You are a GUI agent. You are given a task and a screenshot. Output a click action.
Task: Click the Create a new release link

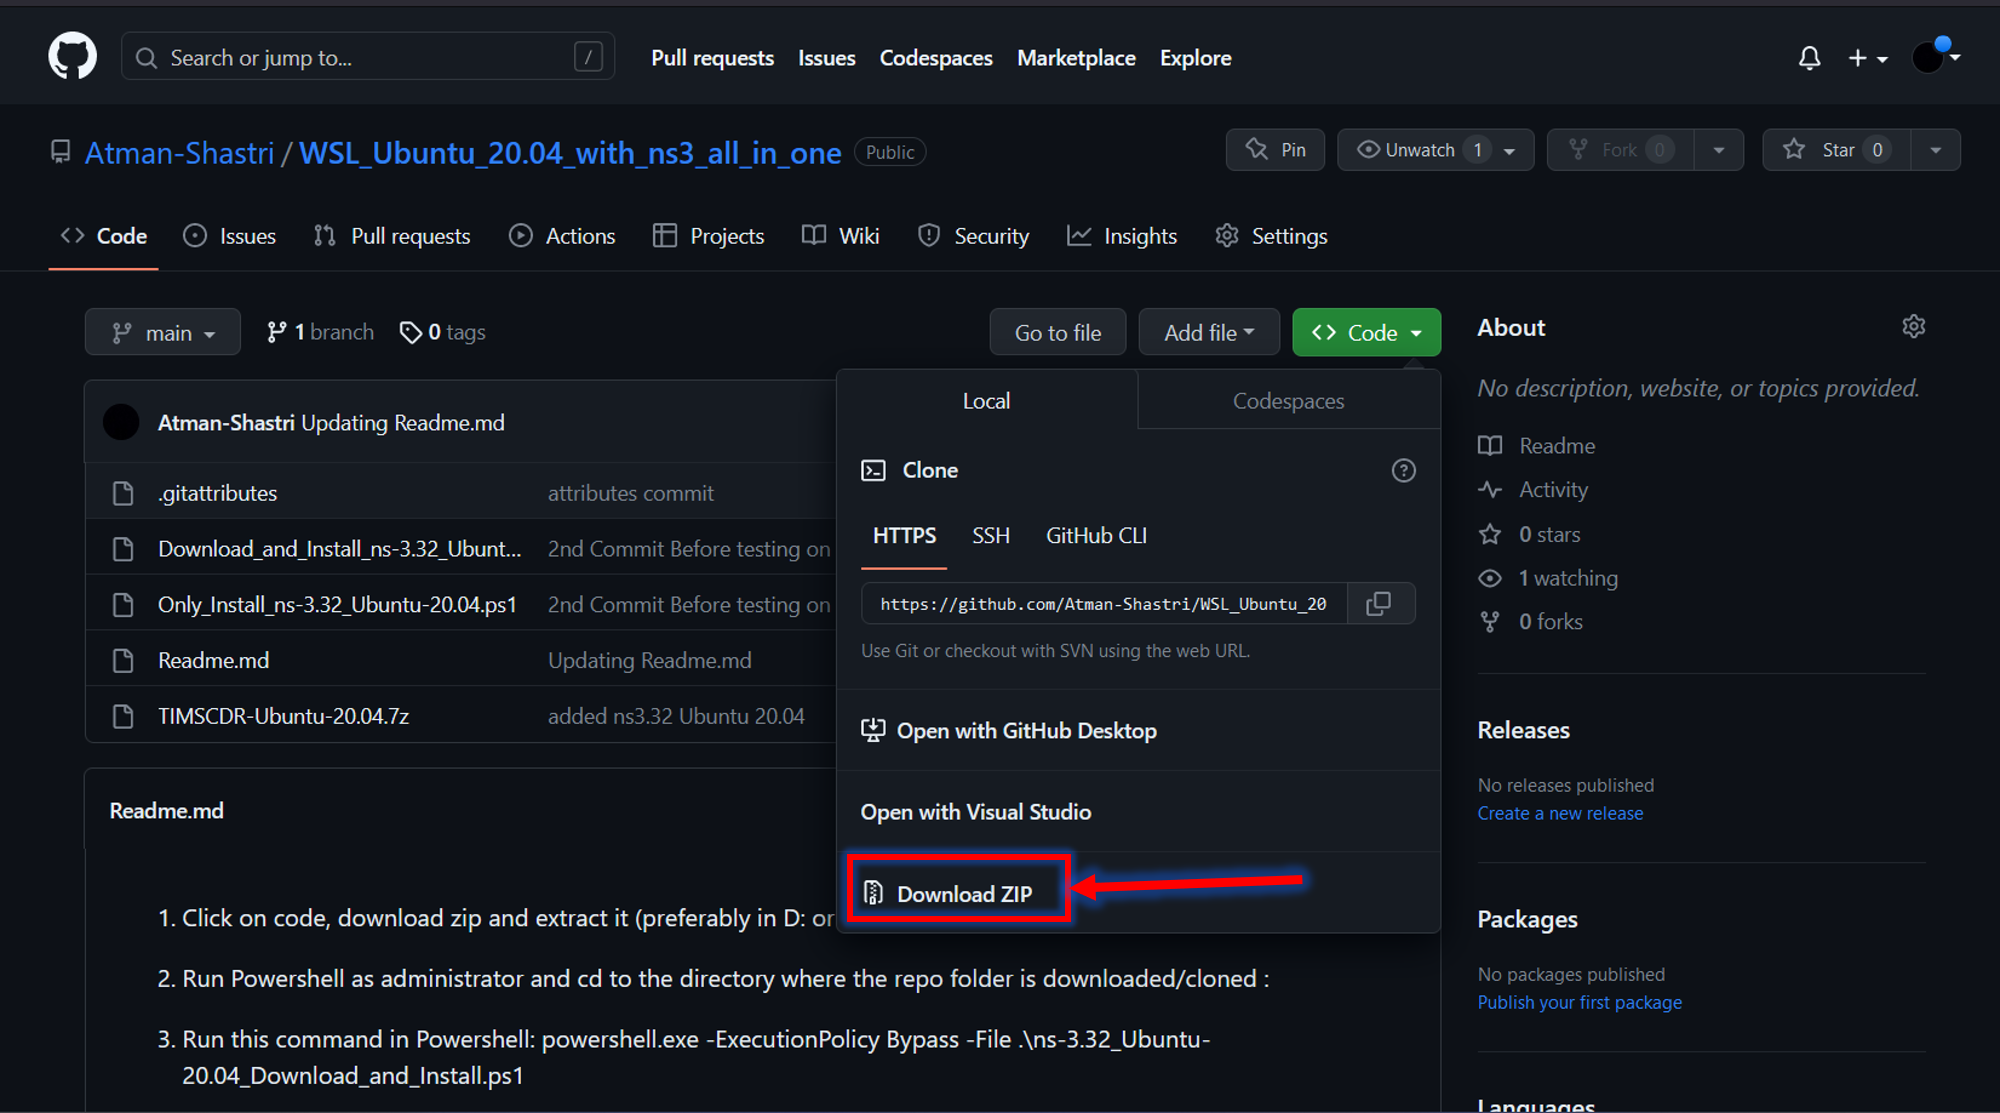1560,812
